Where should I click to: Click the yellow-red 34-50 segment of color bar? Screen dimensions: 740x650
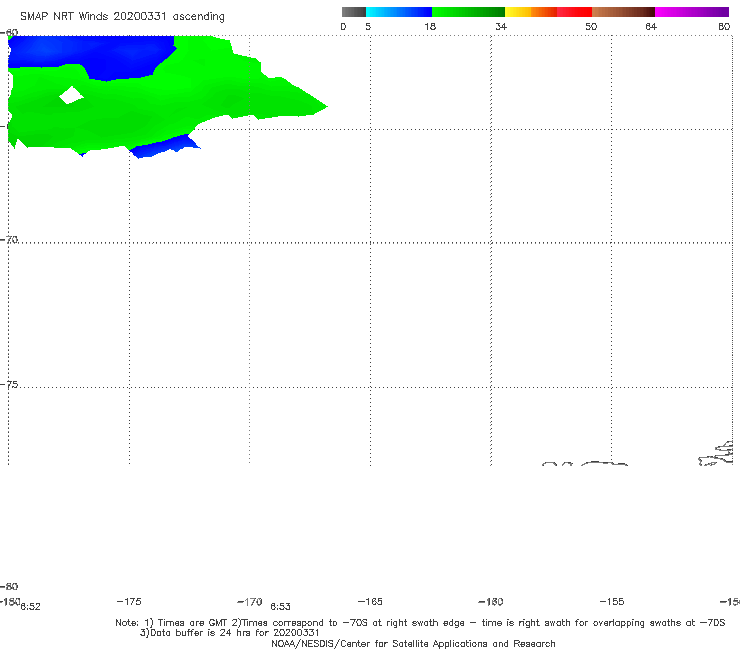548,12
